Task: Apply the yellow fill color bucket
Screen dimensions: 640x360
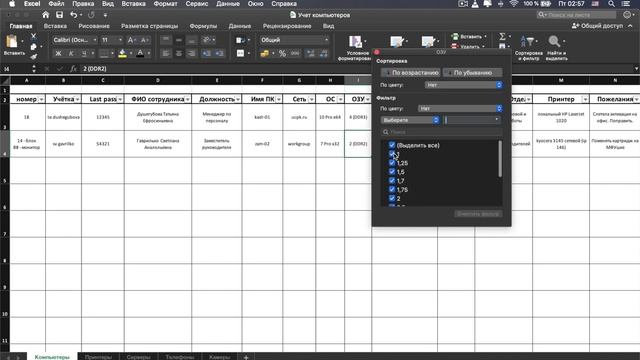Action: (122, 53)
